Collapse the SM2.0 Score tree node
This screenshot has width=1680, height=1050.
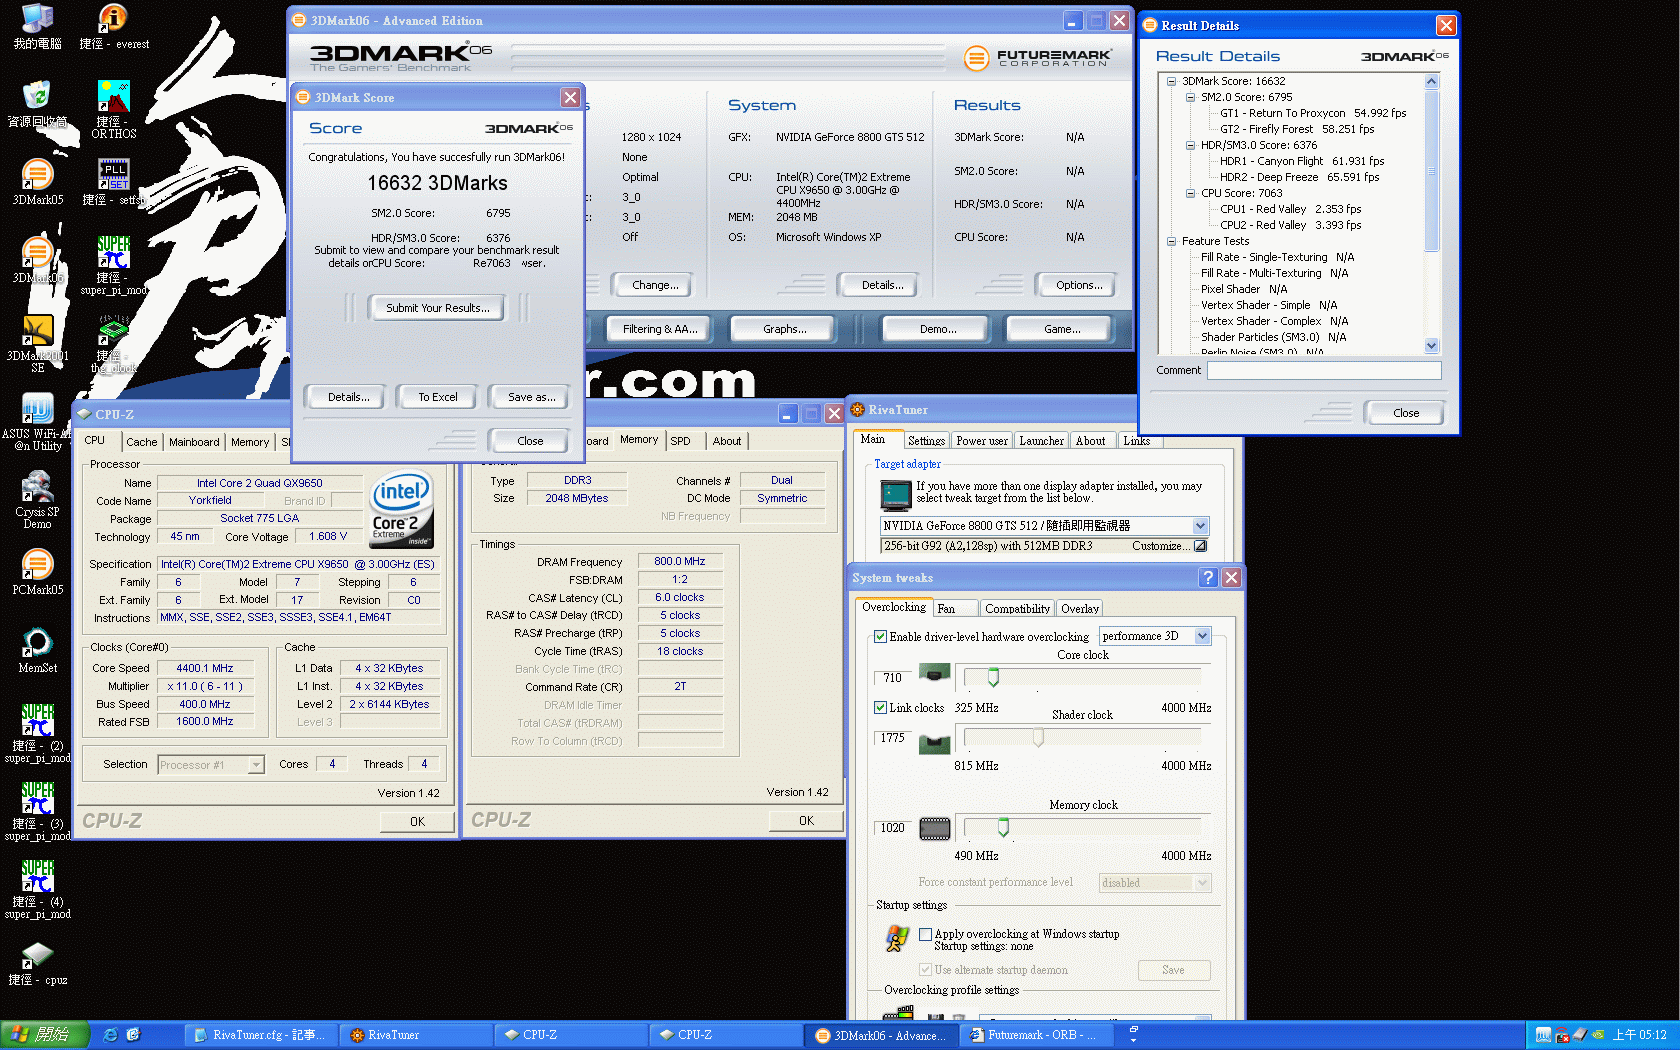1190,97
